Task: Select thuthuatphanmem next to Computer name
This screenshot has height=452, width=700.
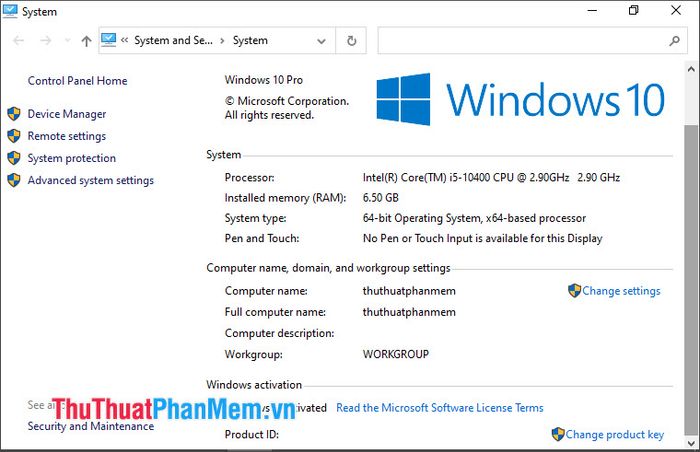Action: (x=409, y=291)
